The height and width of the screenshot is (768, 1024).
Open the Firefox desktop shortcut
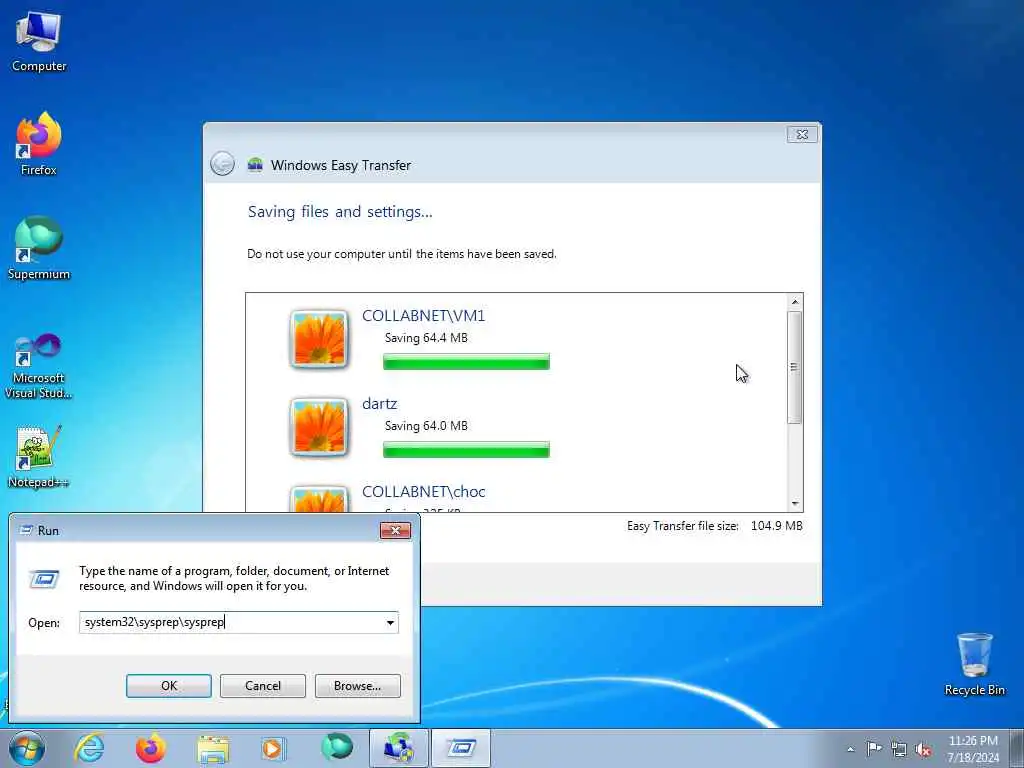pos(39,144)
